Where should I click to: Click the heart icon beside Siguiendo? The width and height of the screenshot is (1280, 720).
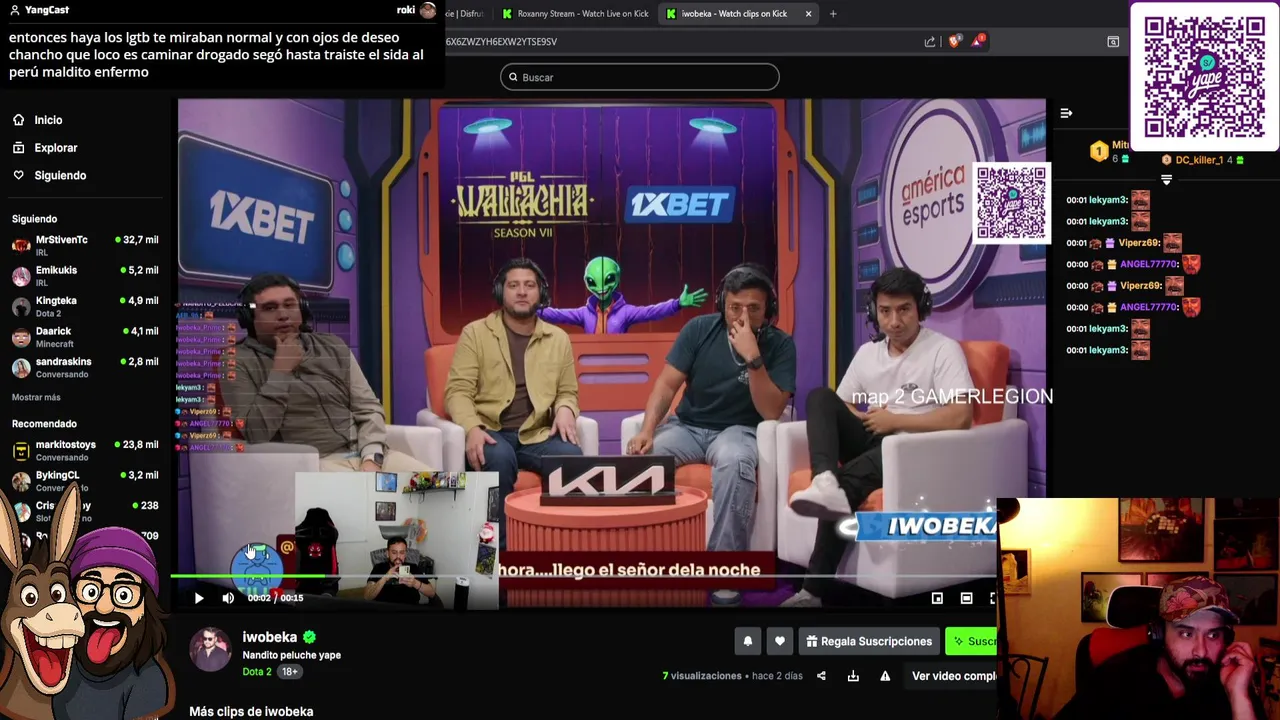[18, 175]
